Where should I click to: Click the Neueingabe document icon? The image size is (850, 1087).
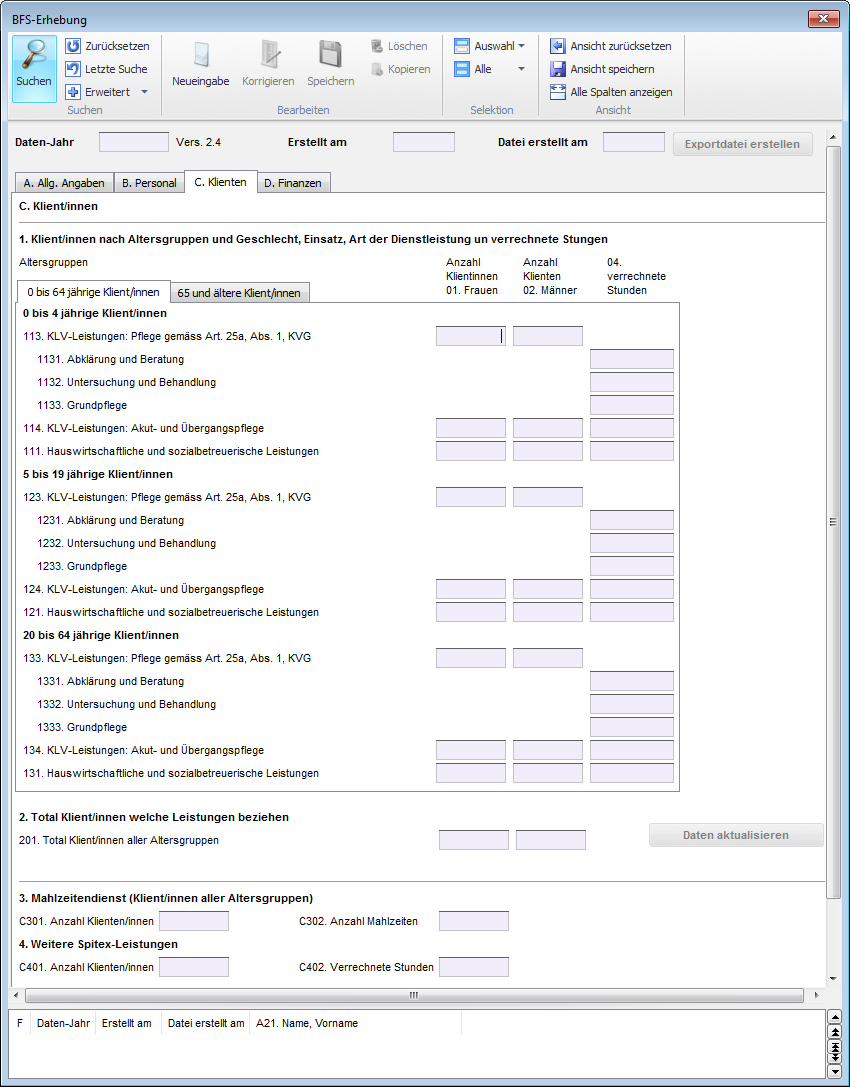click(x=200, y=55)
